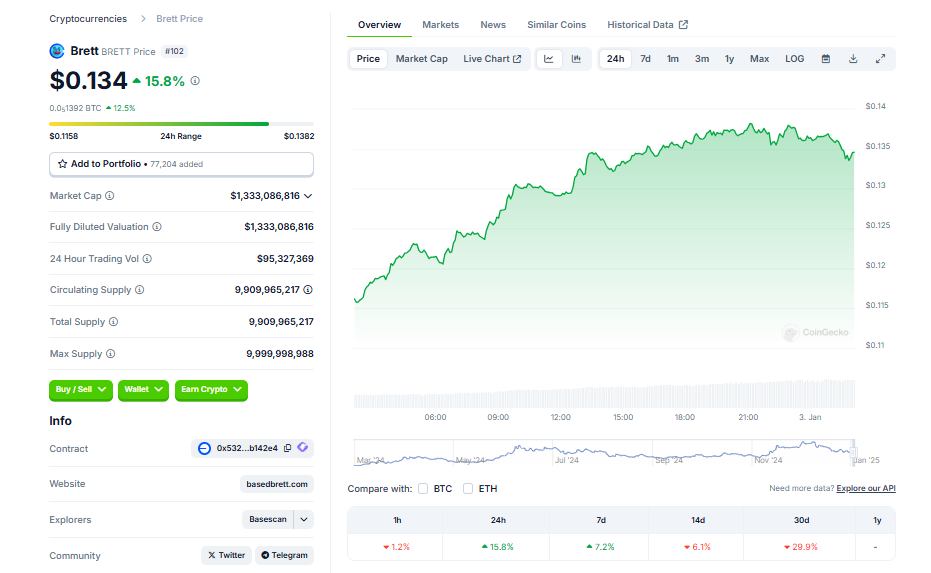Switch to line chart view icon

pos(549,59)
